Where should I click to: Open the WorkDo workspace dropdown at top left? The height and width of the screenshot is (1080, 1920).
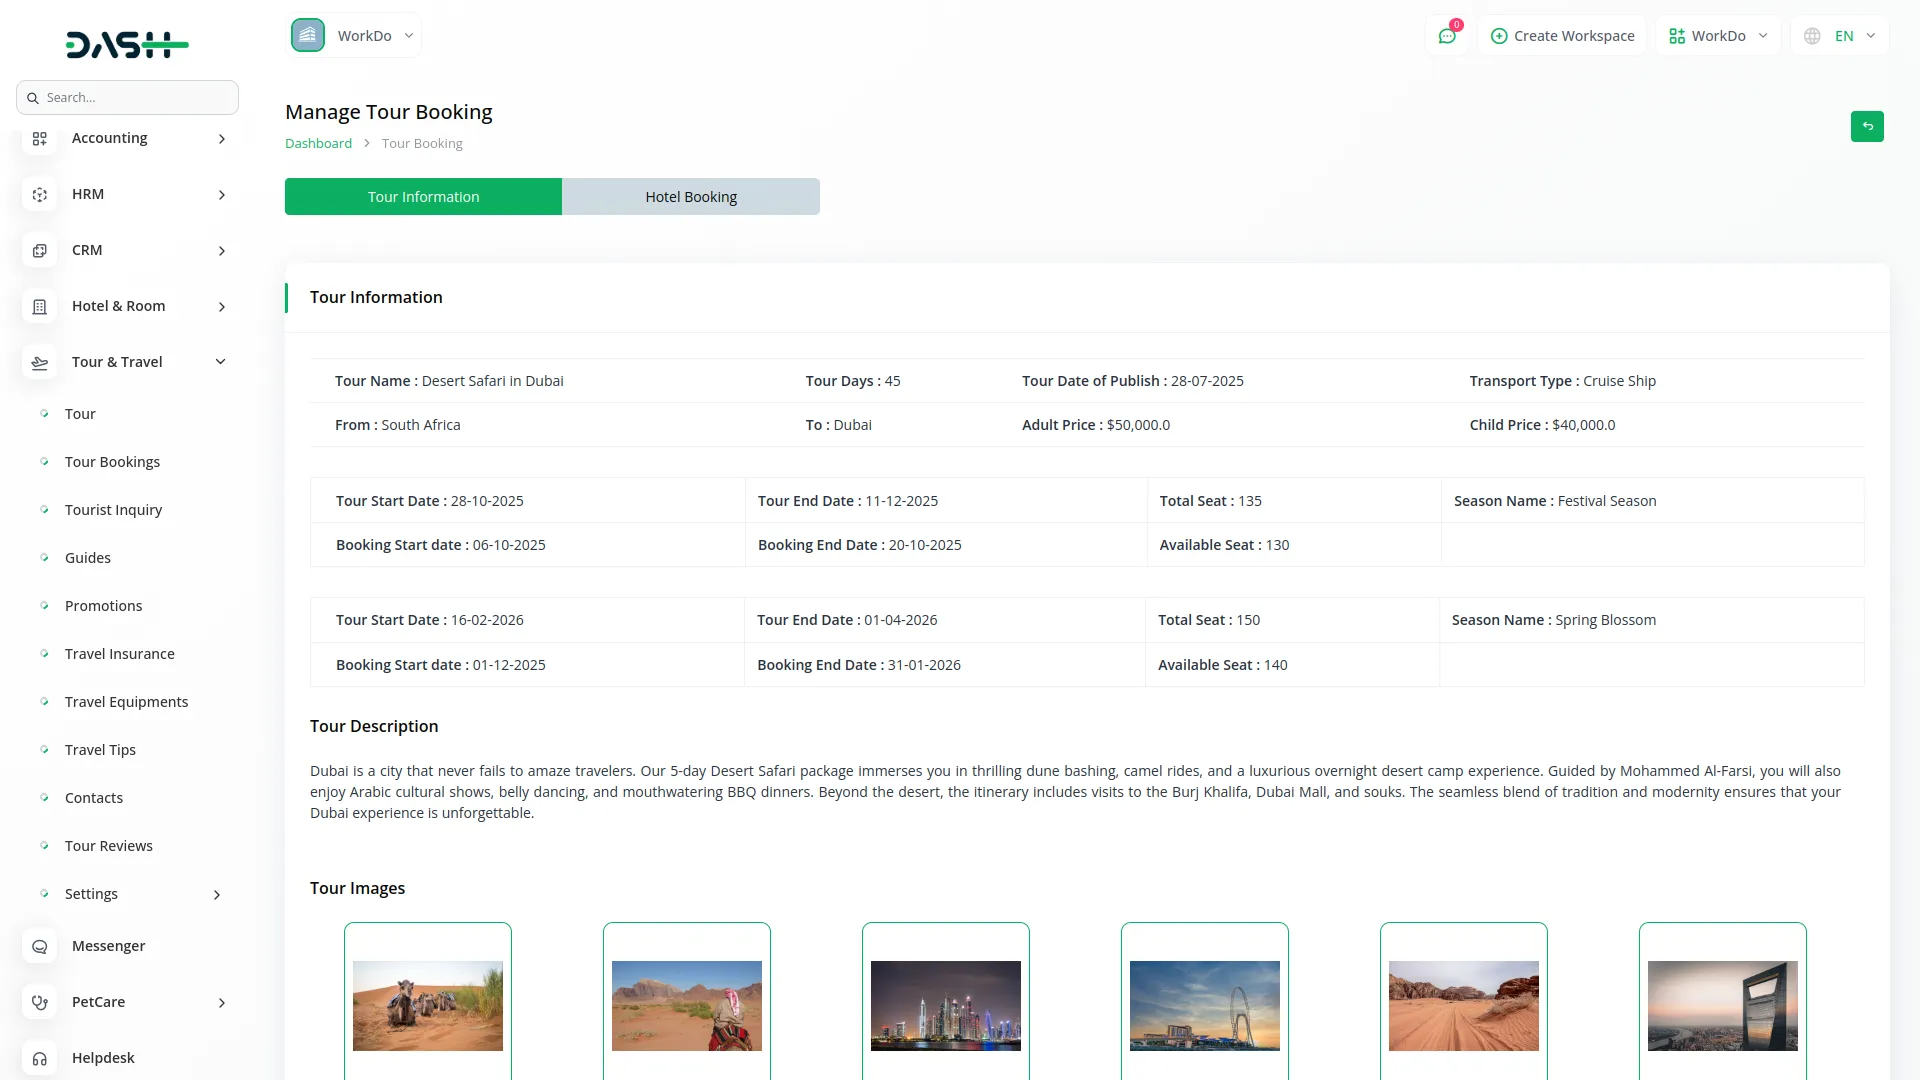[x=355, y=34]
